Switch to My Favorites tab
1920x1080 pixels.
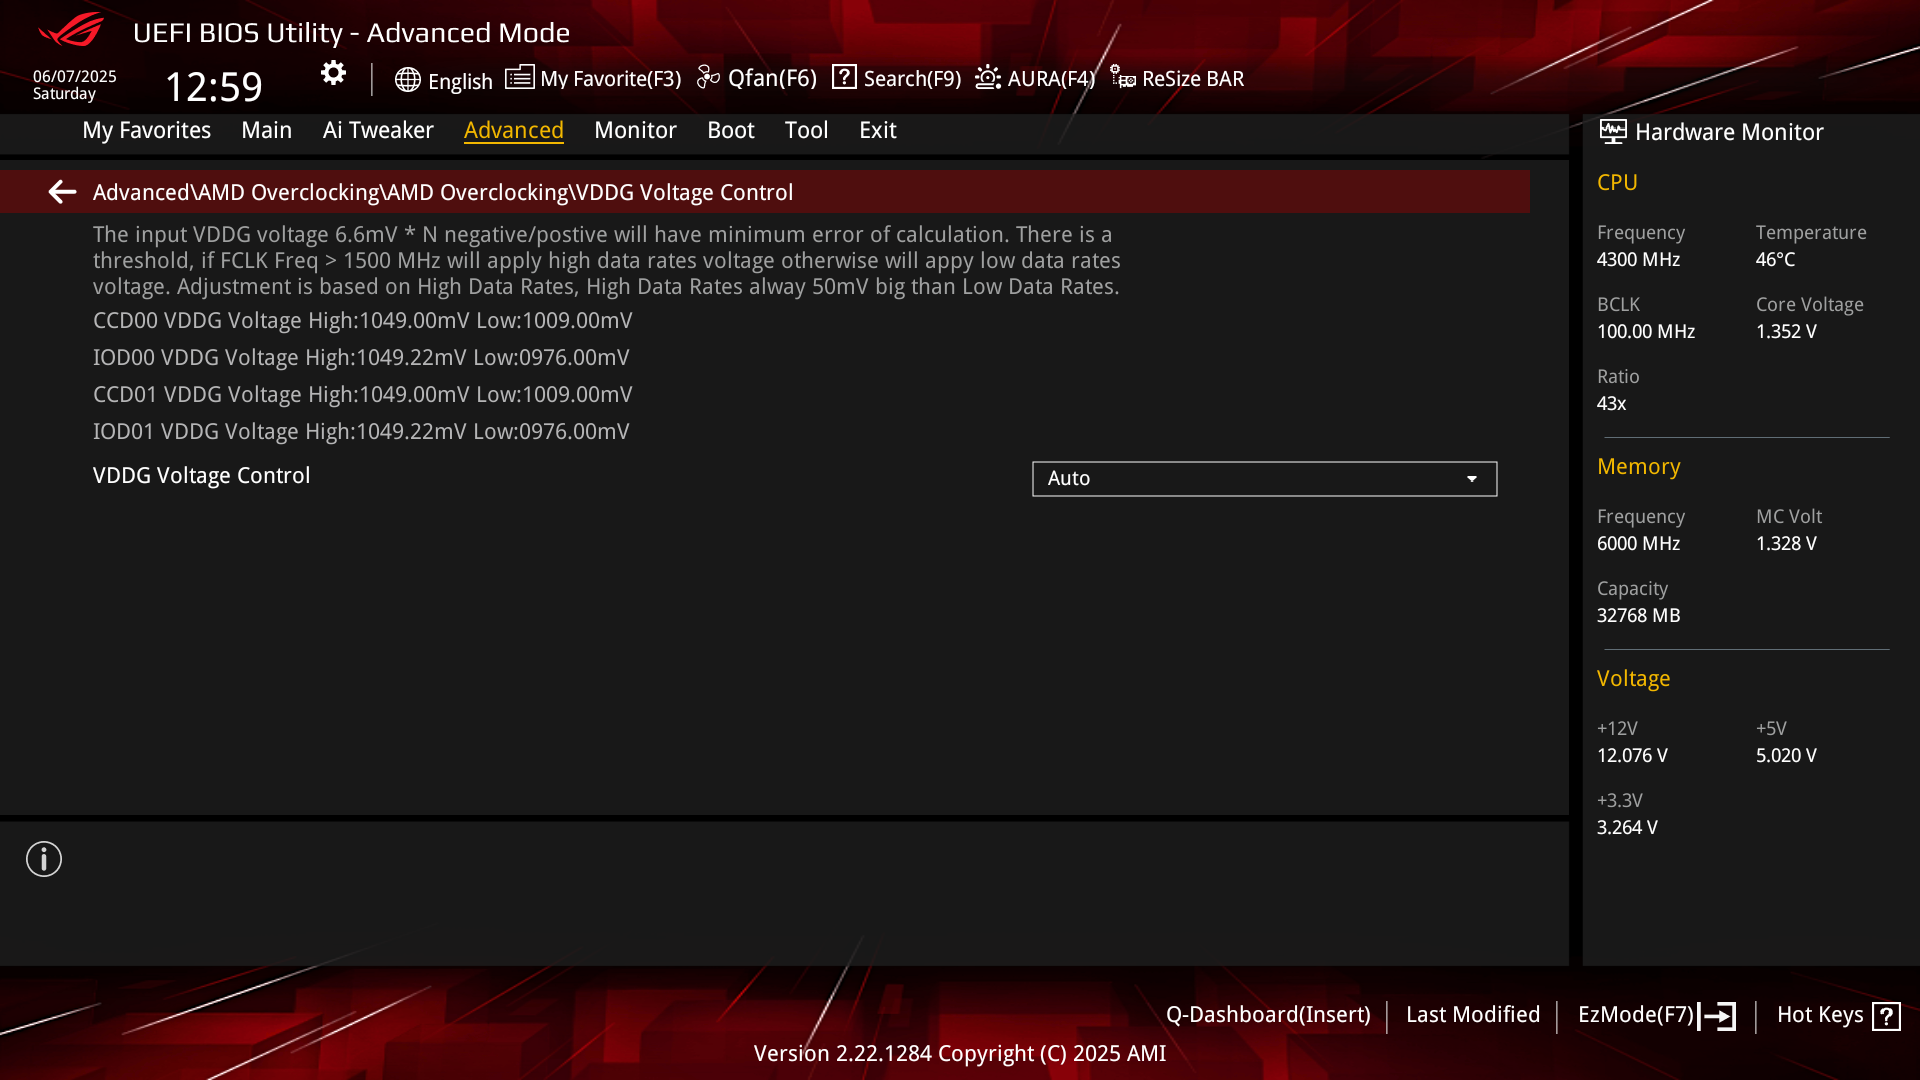(146, 130)
